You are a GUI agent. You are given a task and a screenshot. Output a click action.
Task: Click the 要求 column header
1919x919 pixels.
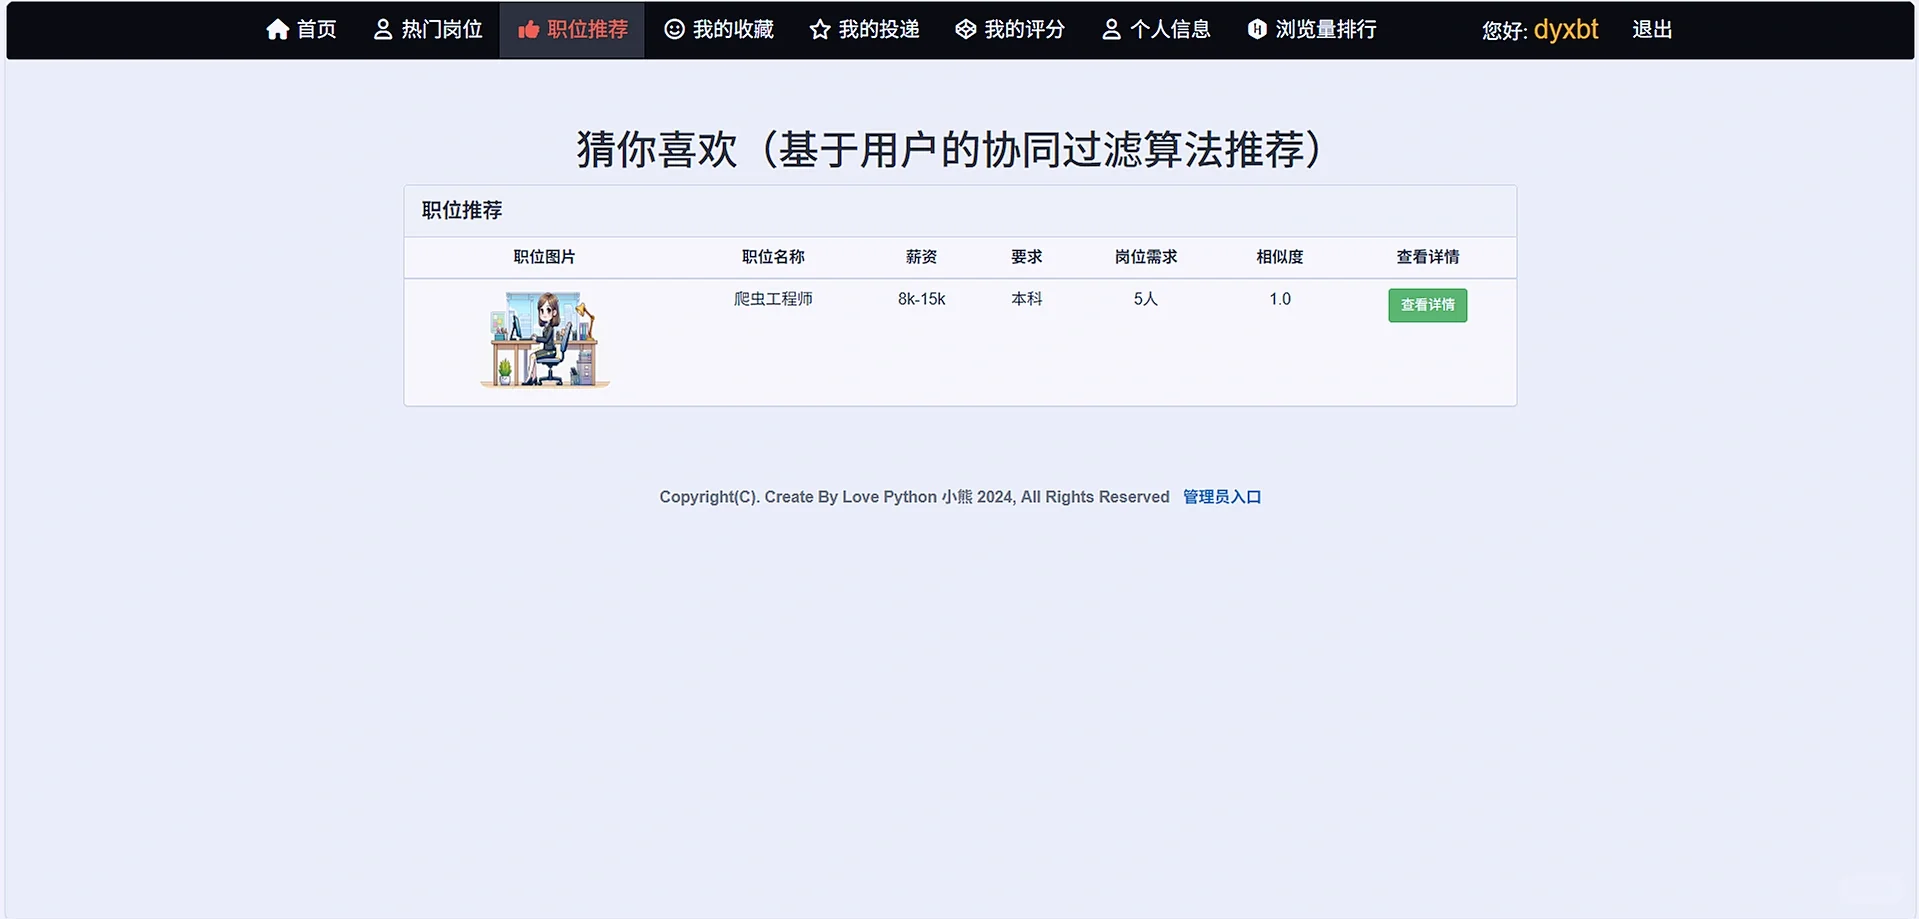(1026, 257)
